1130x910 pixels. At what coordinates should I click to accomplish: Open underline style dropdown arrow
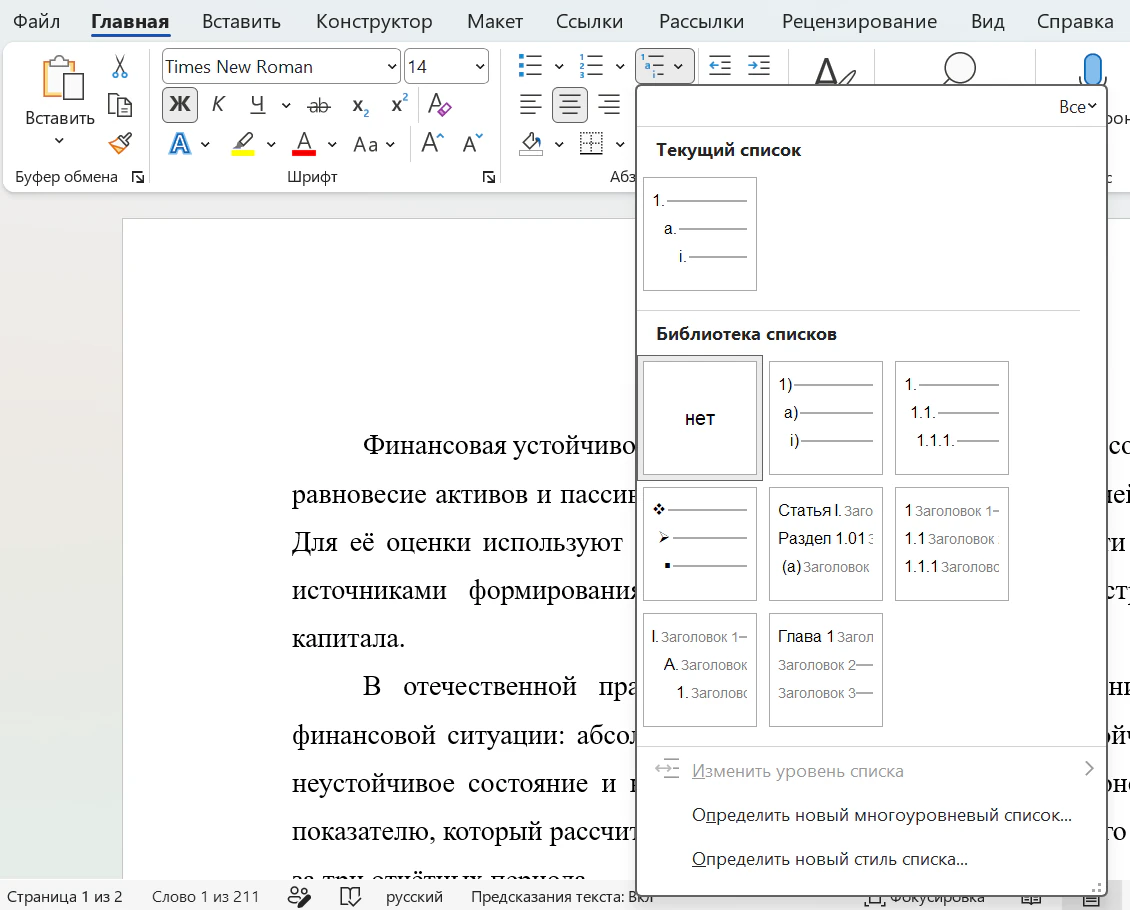click(x=286, y=106)
